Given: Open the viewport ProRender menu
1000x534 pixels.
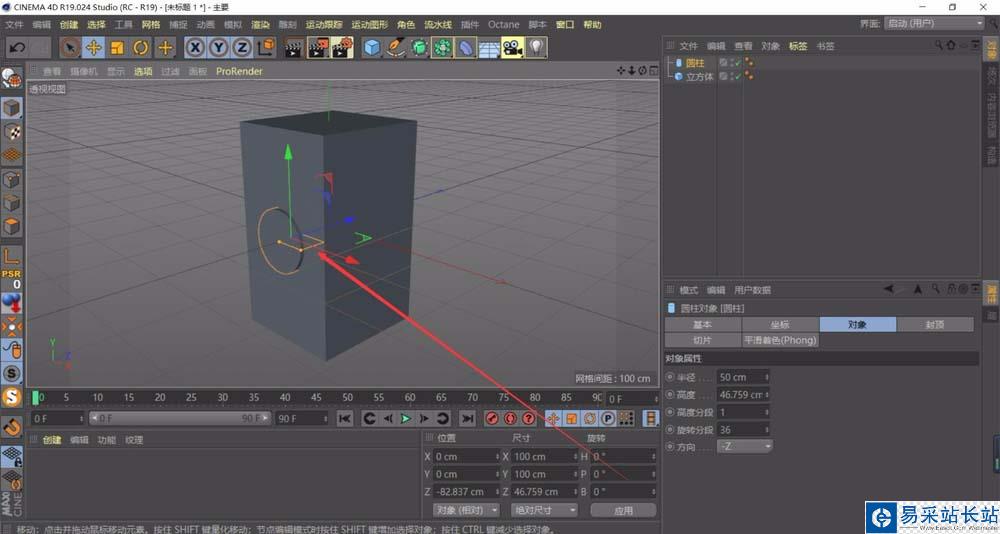Looking at the screenshot, I should [x=239, y=71].
